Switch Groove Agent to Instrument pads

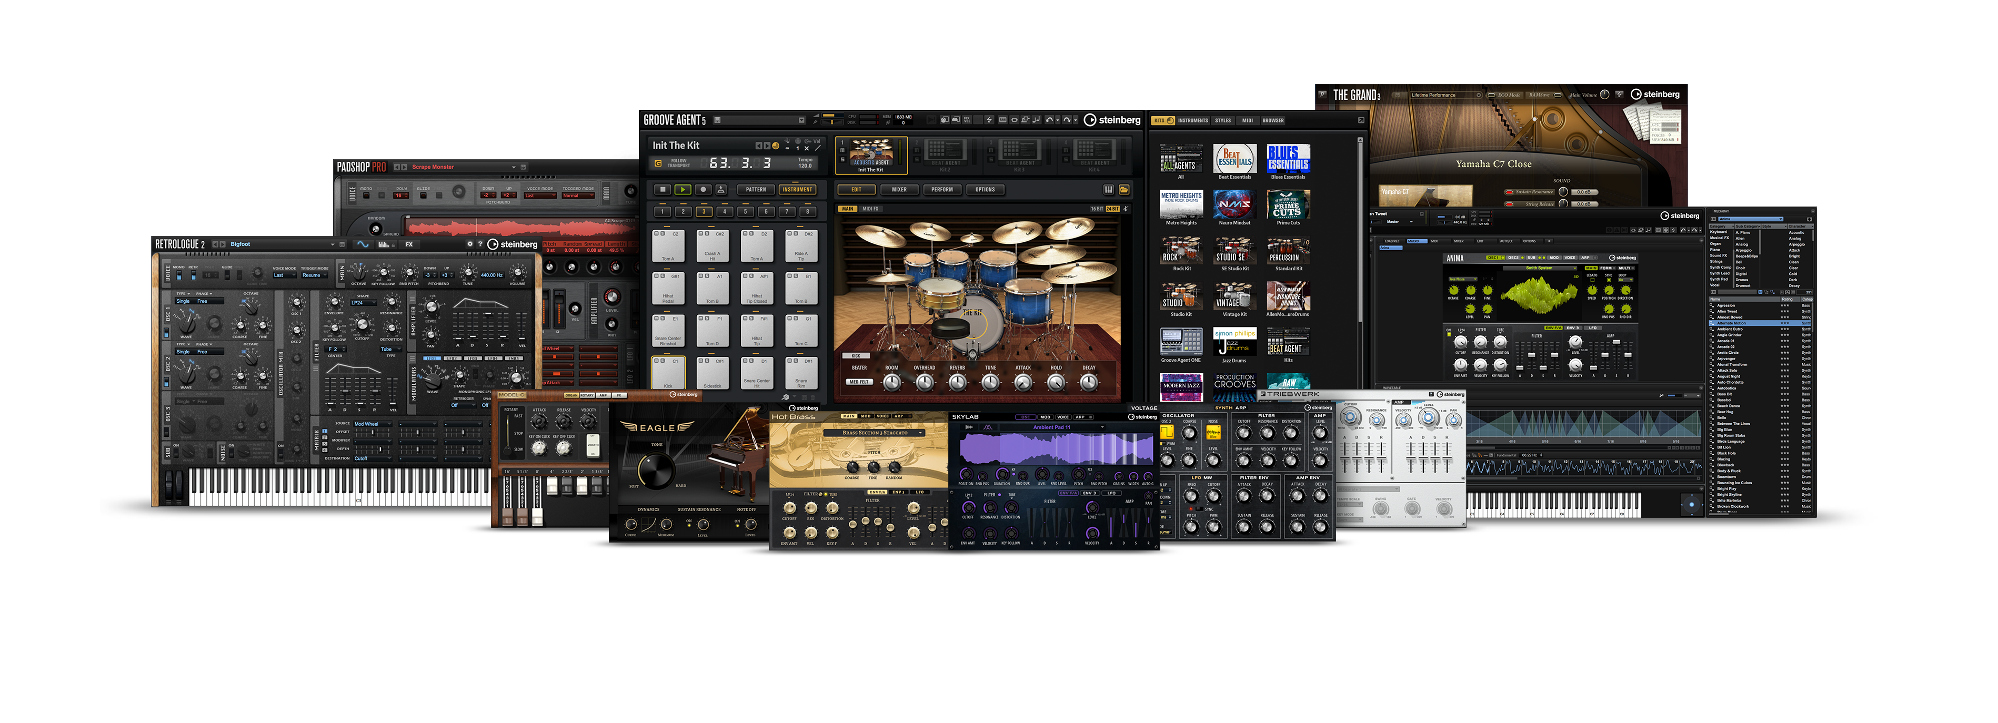(797, 189)
